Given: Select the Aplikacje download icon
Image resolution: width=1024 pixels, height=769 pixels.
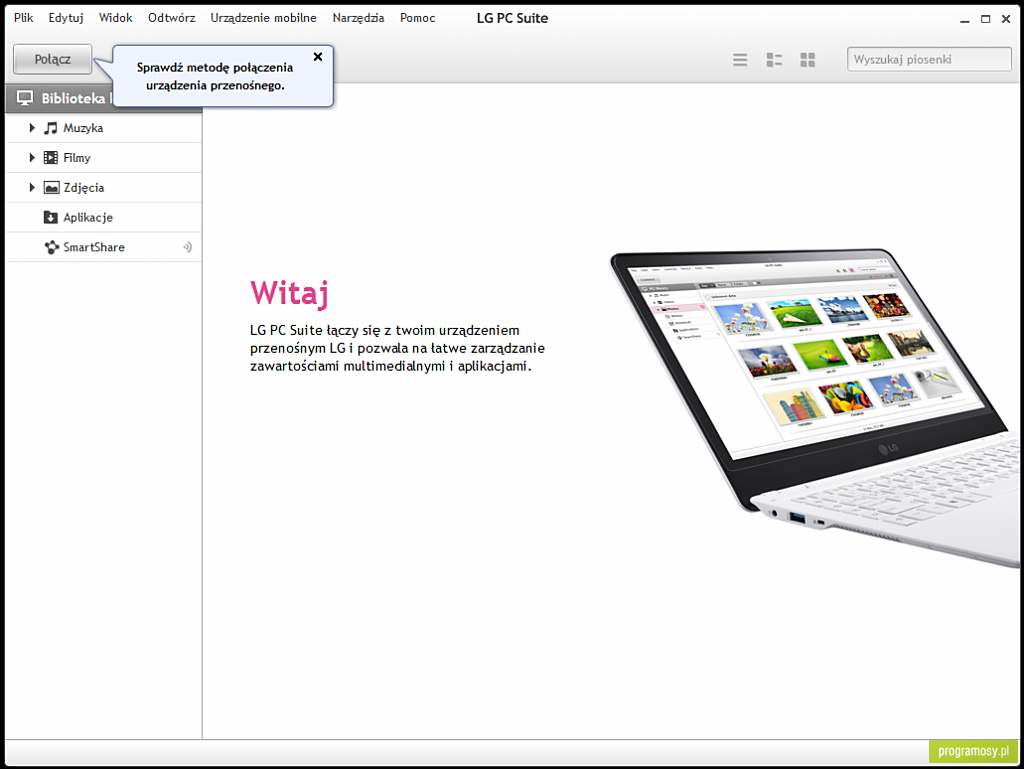Looking at the screenshot, I should 51,217.
